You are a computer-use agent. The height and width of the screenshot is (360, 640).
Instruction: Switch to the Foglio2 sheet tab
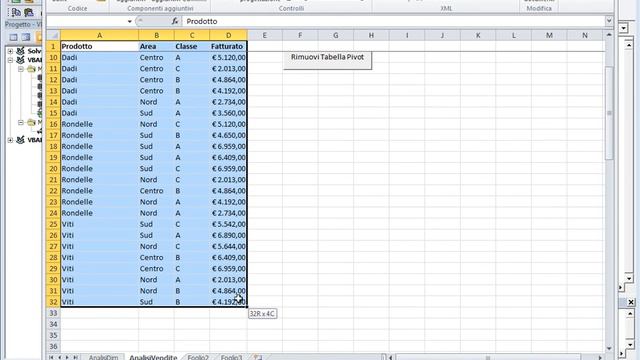(x=198, y=358)
